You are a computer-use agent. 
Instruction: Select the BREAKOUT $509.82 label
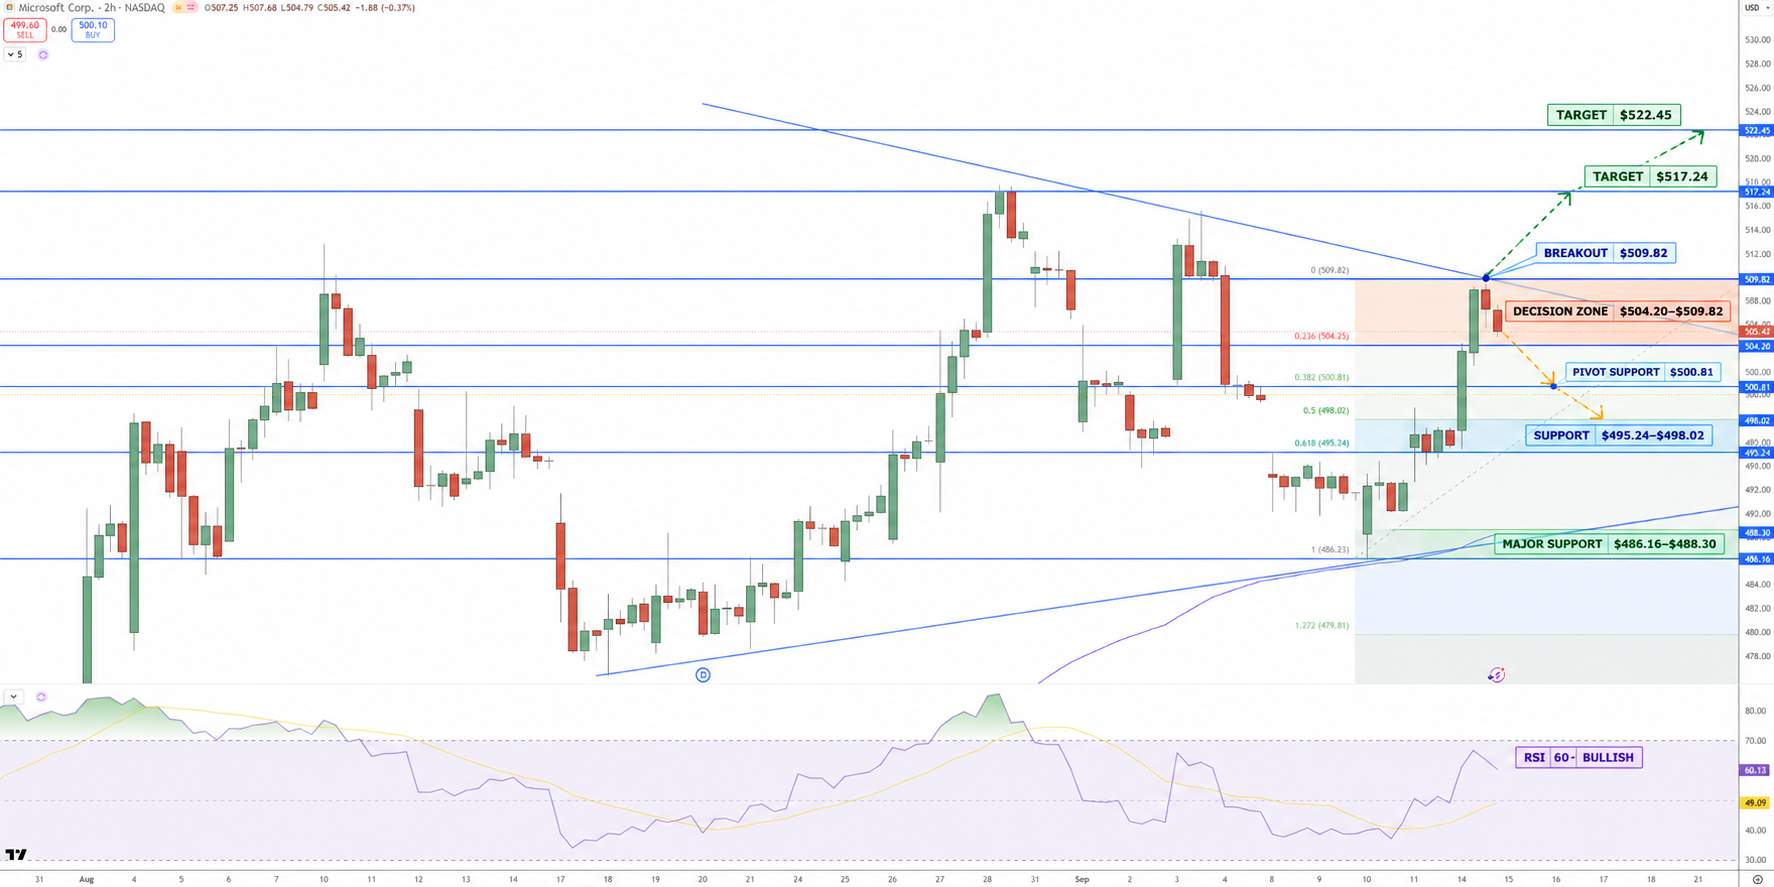pyautogui.click(x=1605, y=253)
